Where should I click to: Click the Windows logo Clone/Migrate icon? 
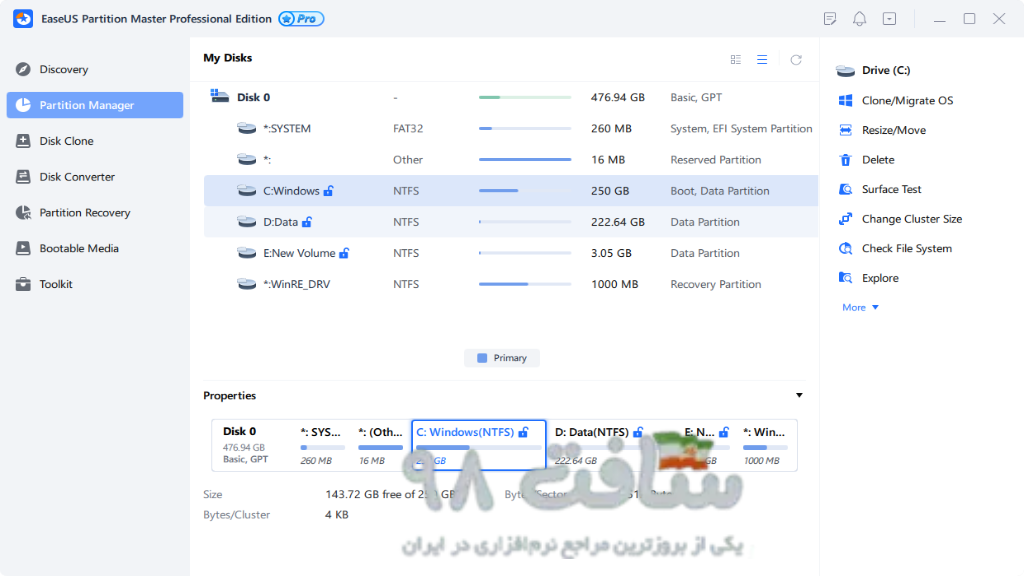[x=845, y=101]
